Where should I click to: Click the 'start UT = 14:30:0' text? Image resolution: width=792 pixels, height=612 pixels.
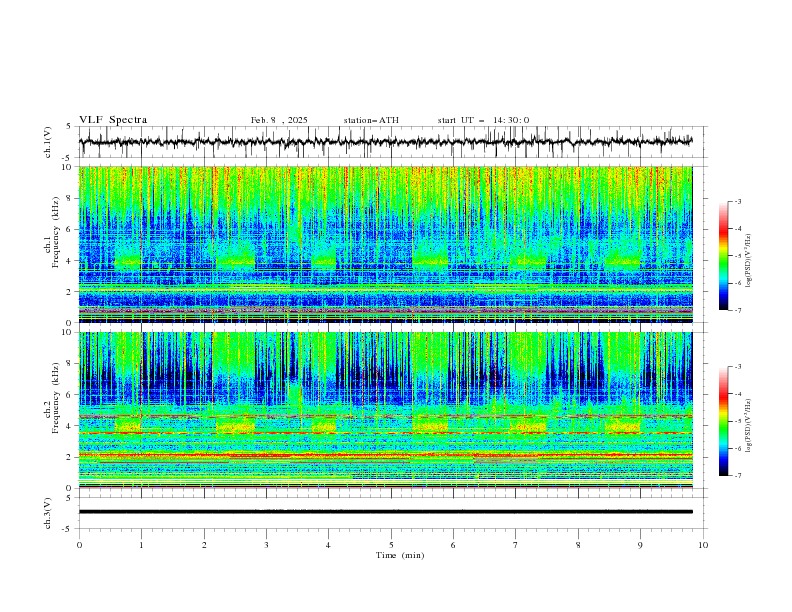point(483,120)
